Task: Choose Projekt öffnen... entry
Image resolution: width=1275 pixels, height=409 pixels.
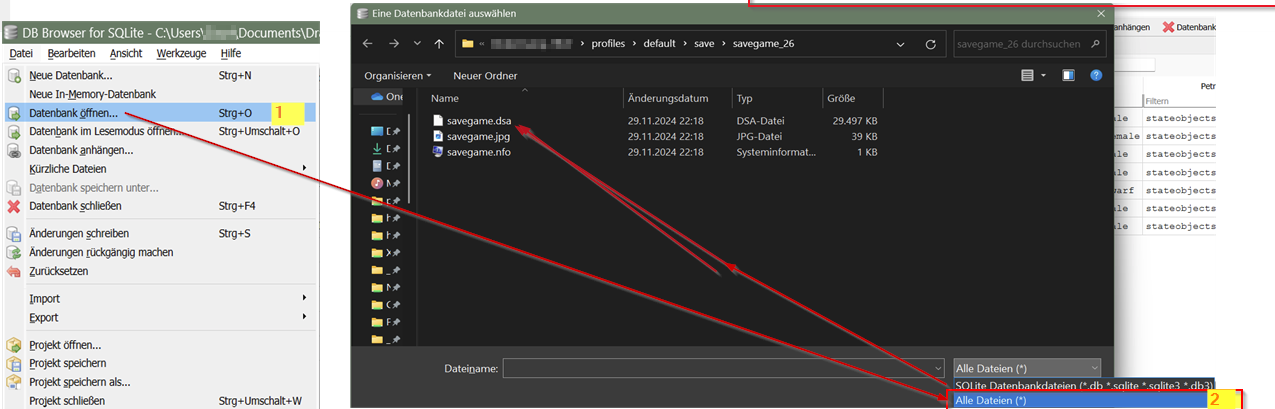Action: pos(160,345)
